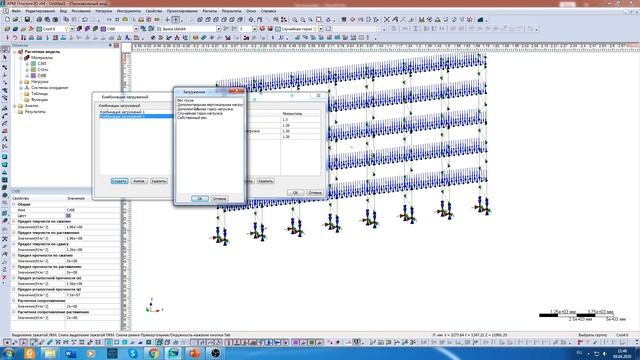Expand the Системы координат tree node
Screen dimensions: 640x360
[x=21, y=87]
